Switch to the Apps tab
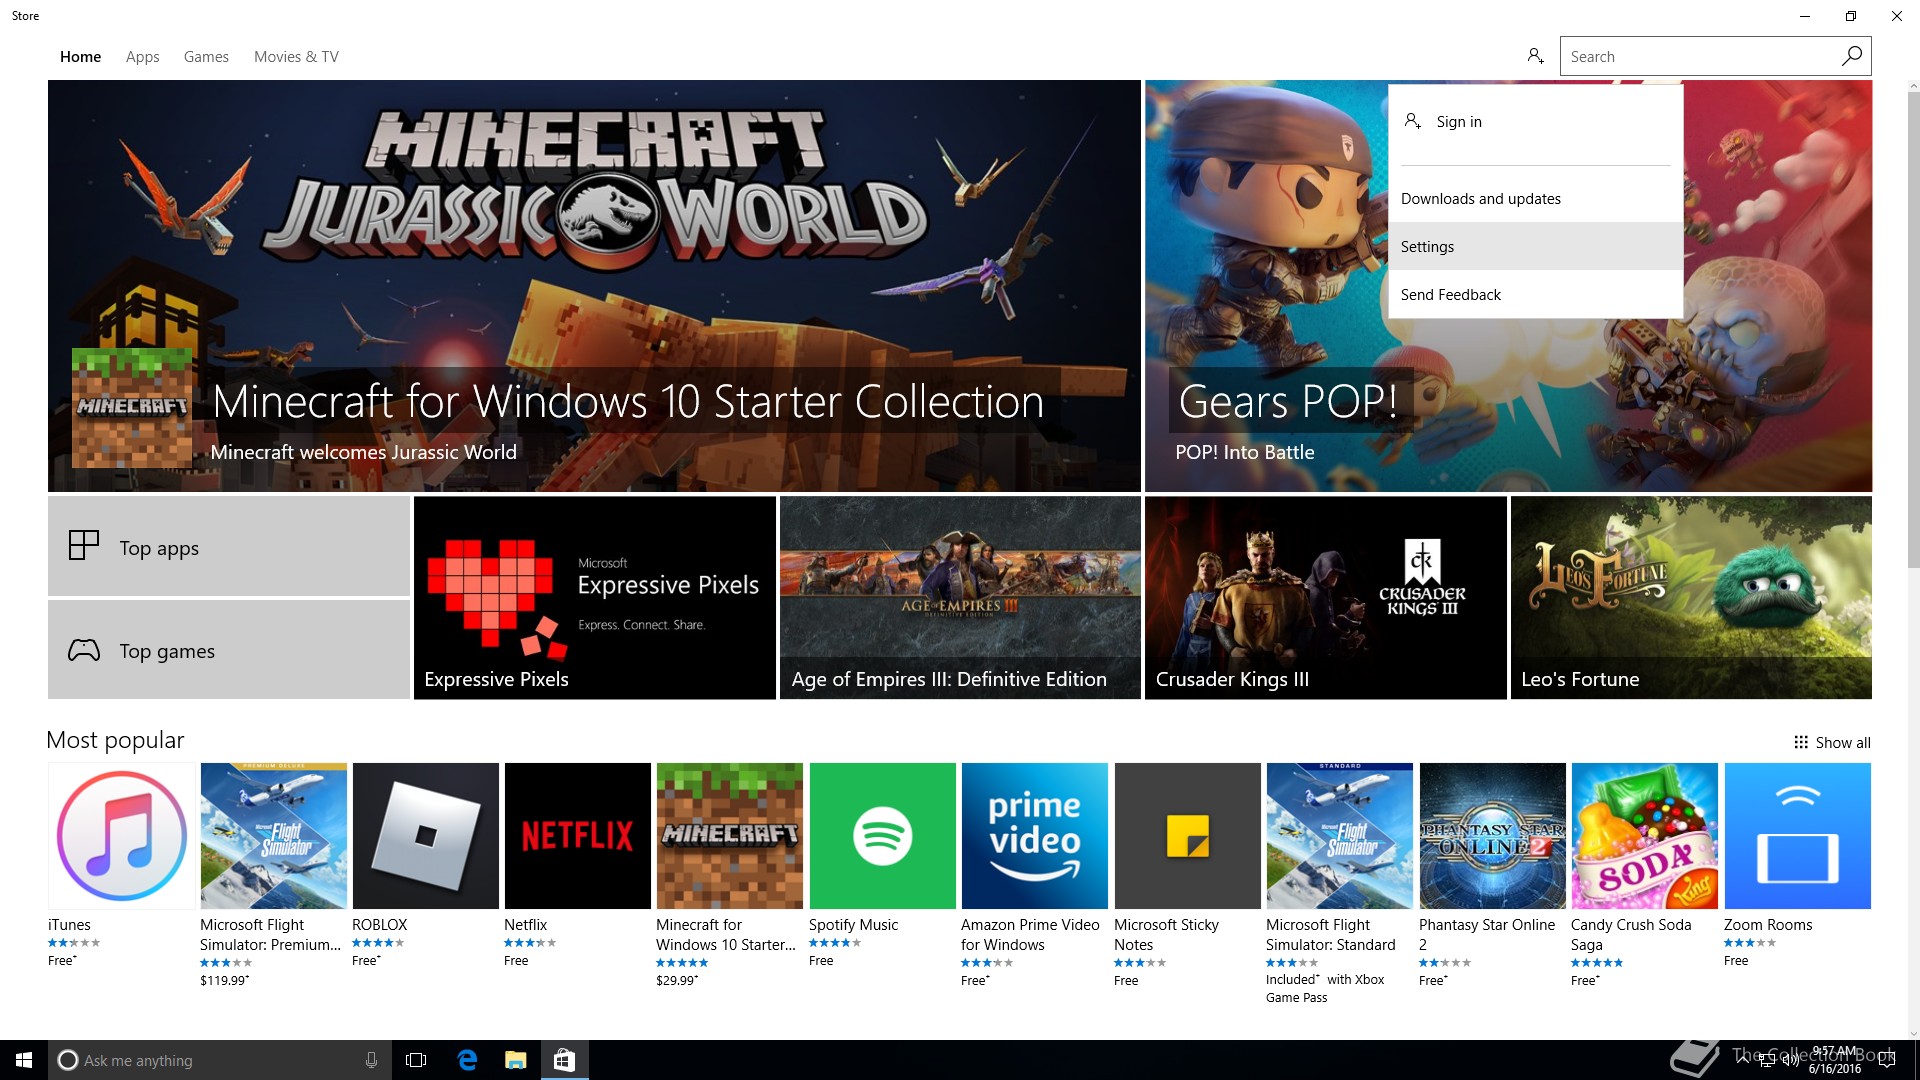 (x=143, y=57)
